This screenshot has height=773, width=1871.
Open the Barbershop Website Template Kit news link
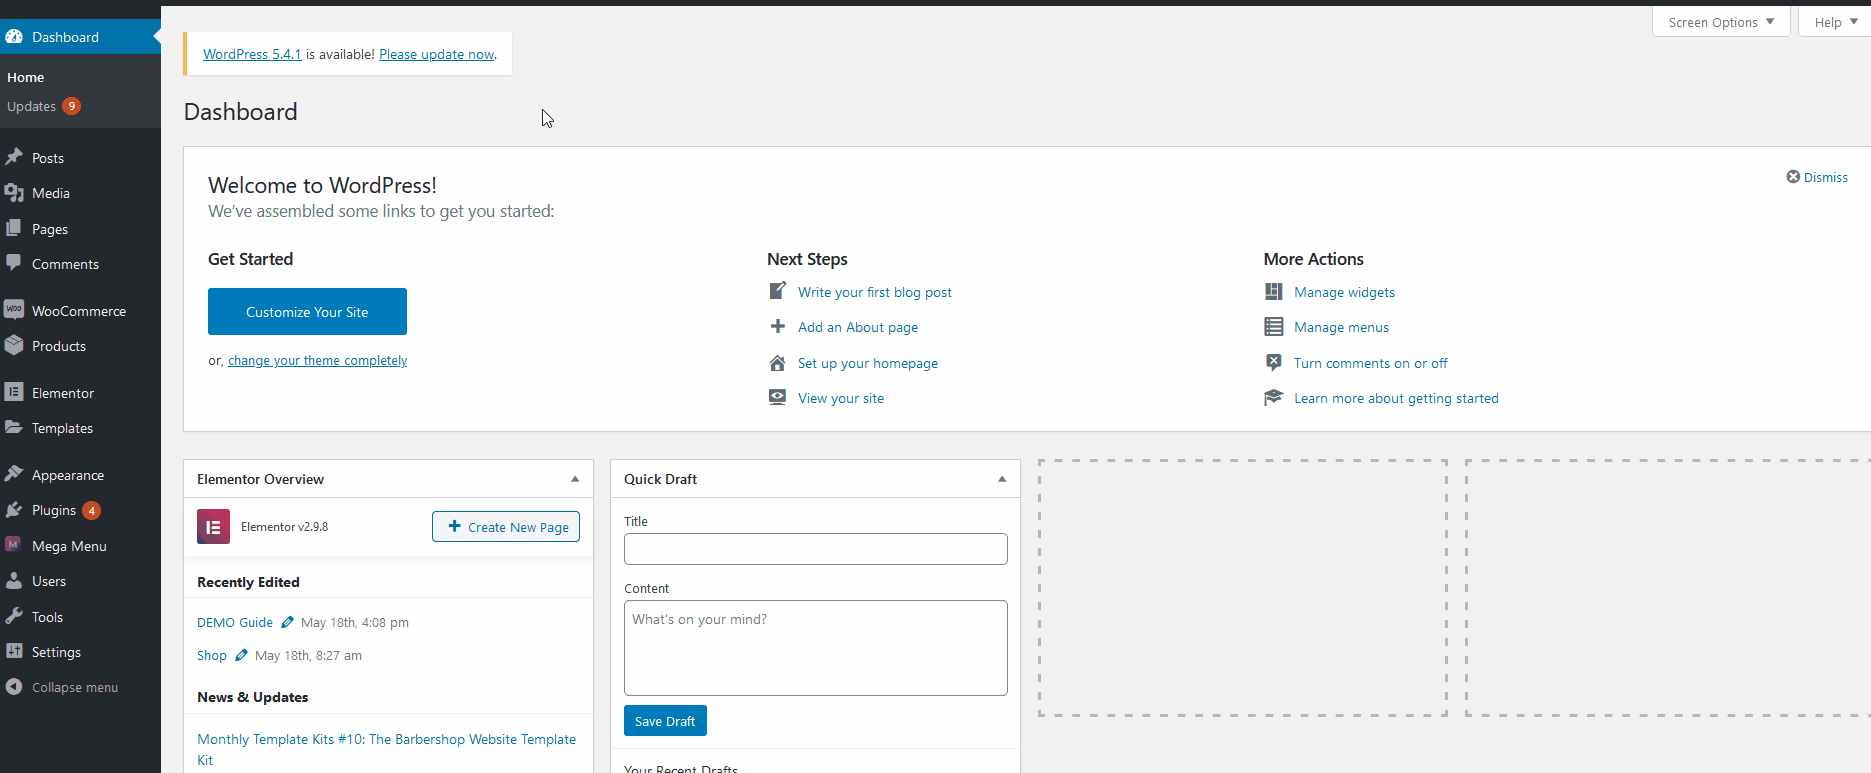(x=386, y=749)
